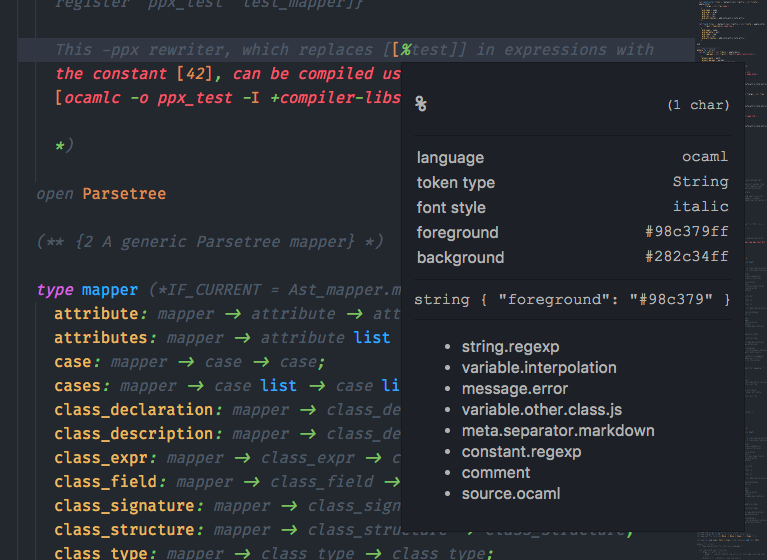Click the 'class_declaration:' field
The height and width of the screenshot is (560, 767).
coord(138,410)
